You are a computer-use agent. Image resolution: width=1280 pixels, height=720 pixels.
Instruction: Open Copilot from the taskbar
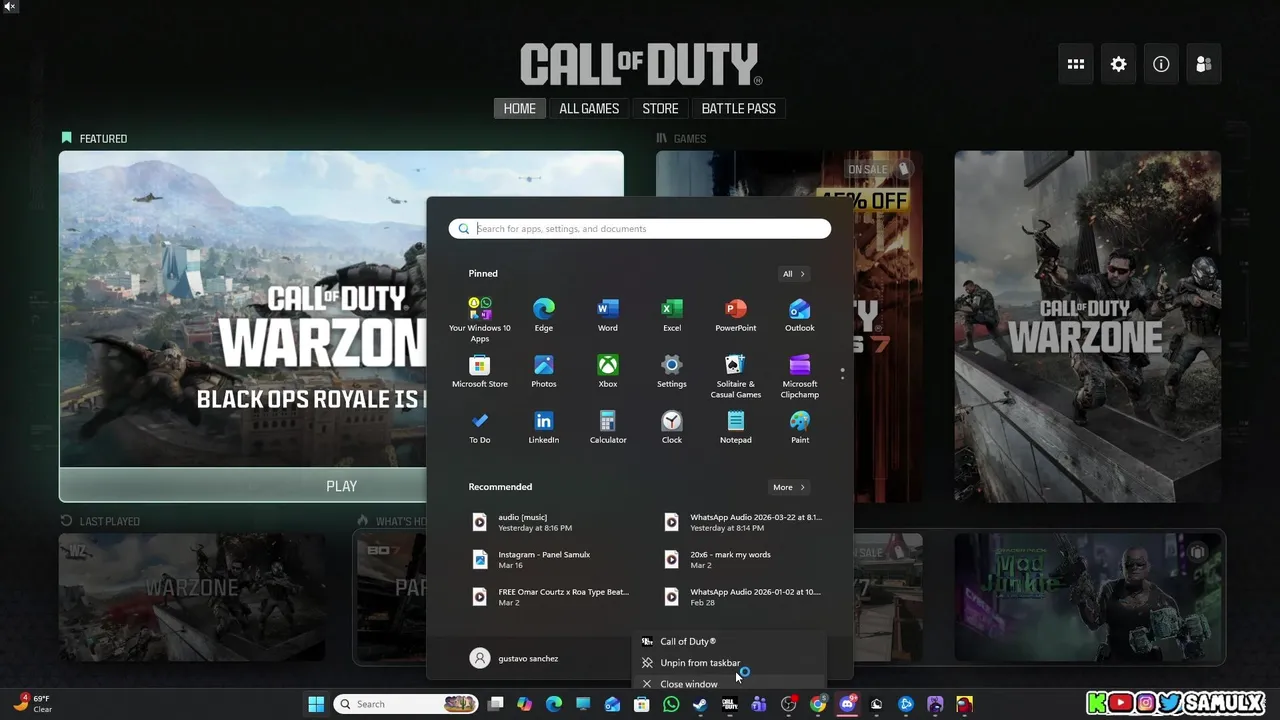pos(524,704)
